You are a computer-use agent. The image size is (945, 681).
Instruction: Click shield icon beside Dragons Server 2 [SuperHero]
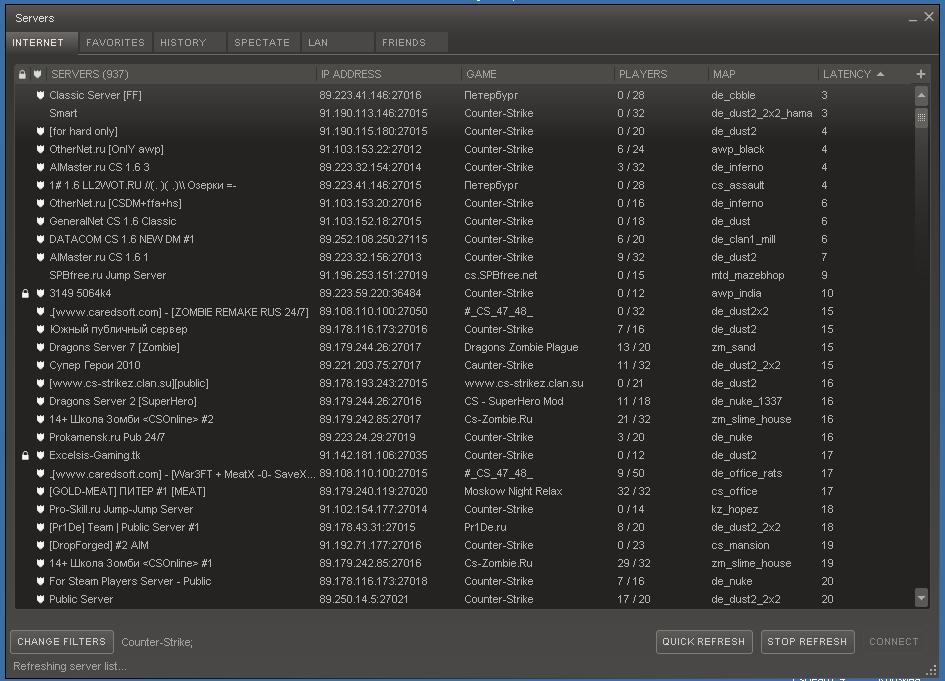pos(40,401)
